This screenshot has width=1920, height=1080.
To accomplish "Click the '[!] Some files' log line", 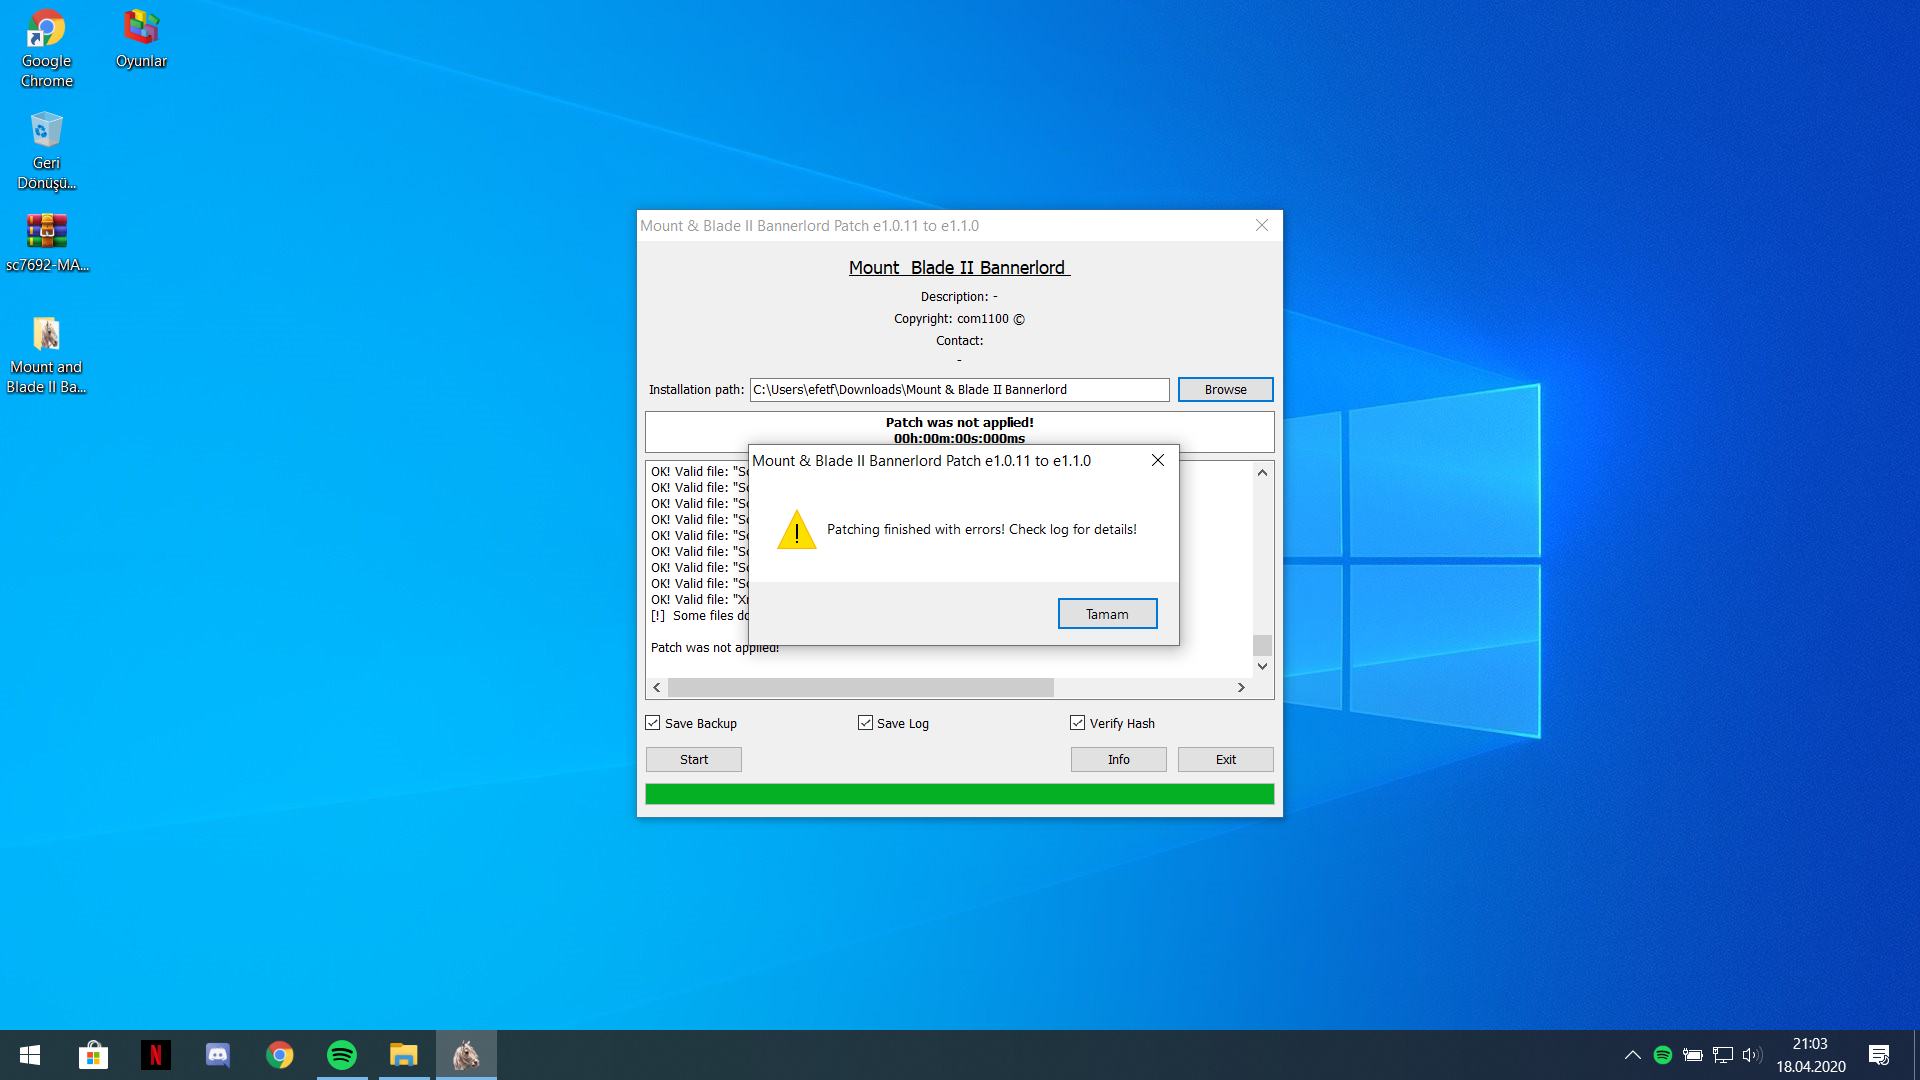I will pos(700,616).
